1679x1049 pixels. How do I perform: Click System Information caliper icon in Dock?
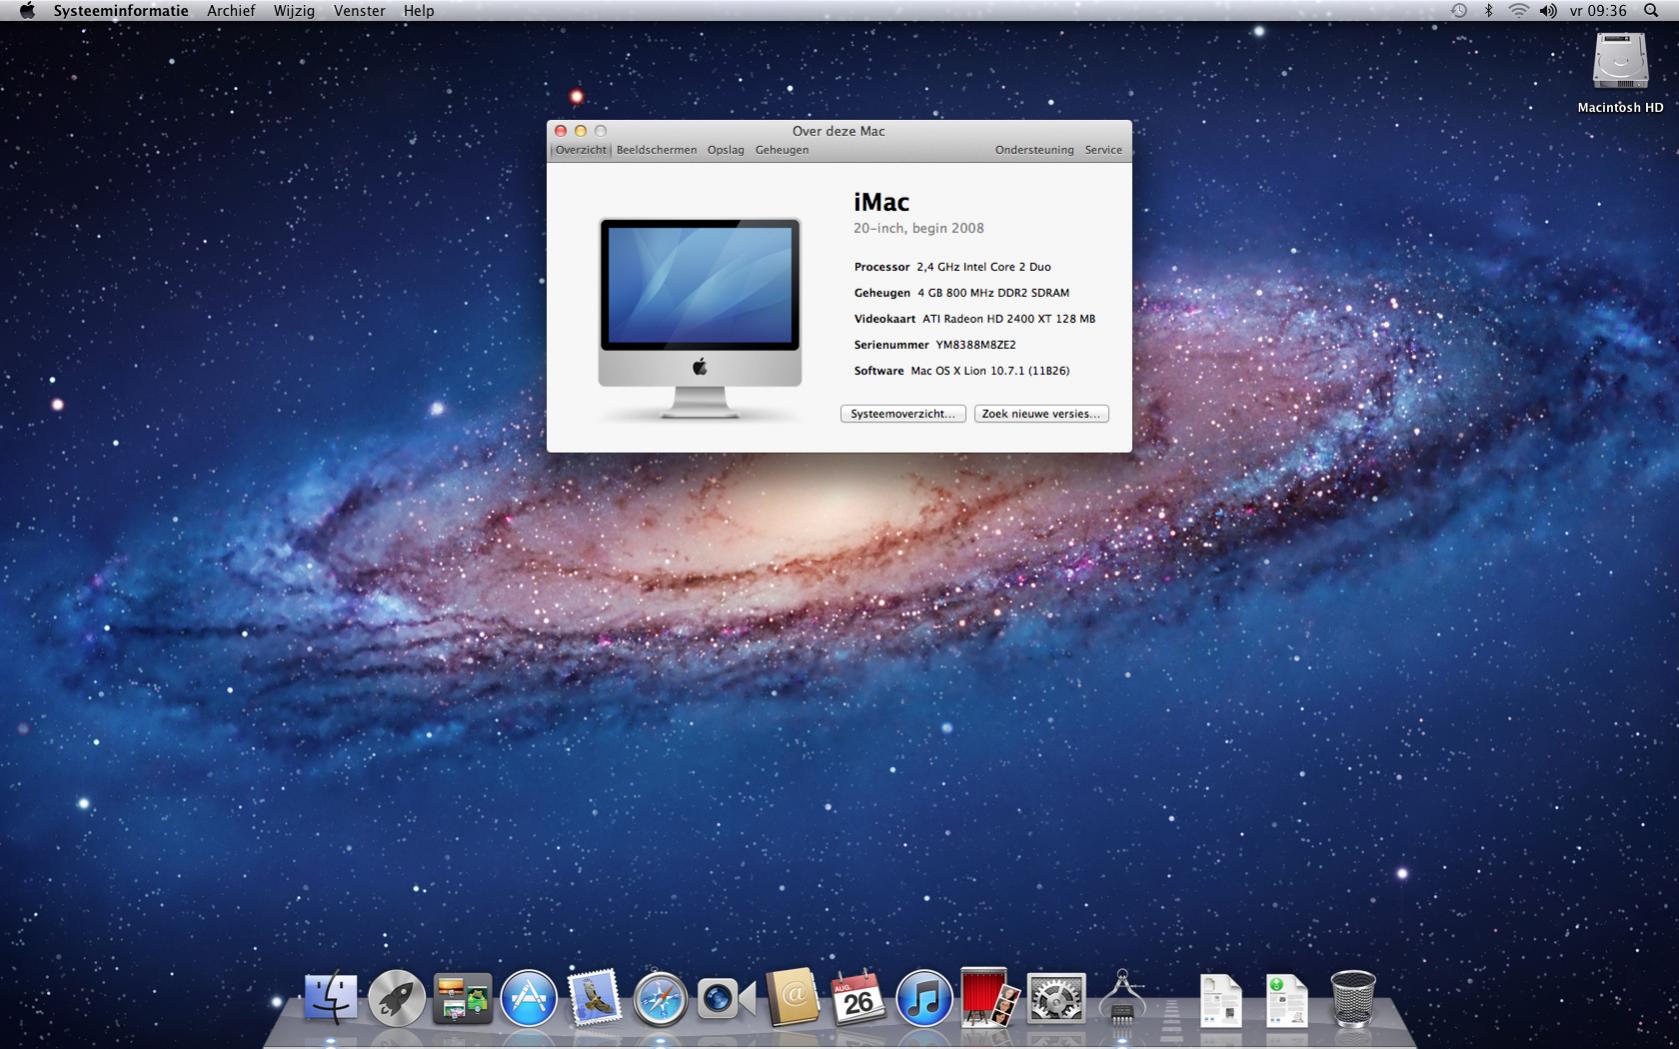click(1122, 997)
